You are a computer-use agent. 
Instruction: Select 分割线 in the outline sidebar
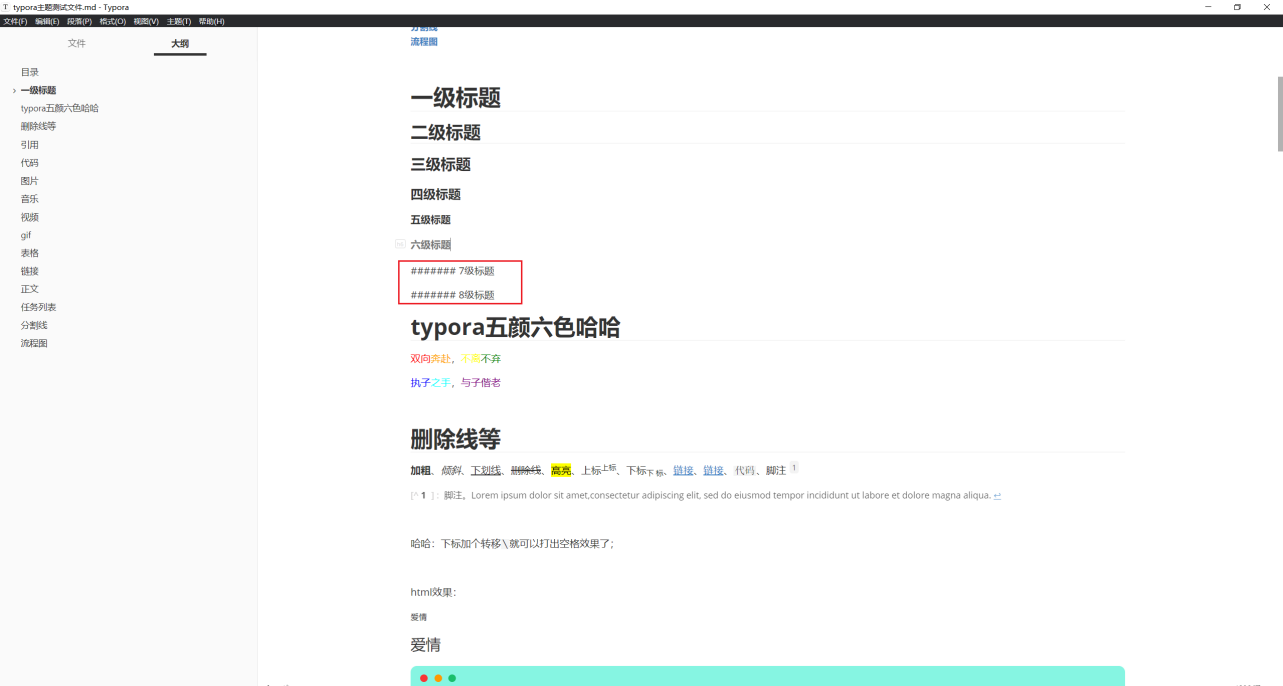click(34, 325)
